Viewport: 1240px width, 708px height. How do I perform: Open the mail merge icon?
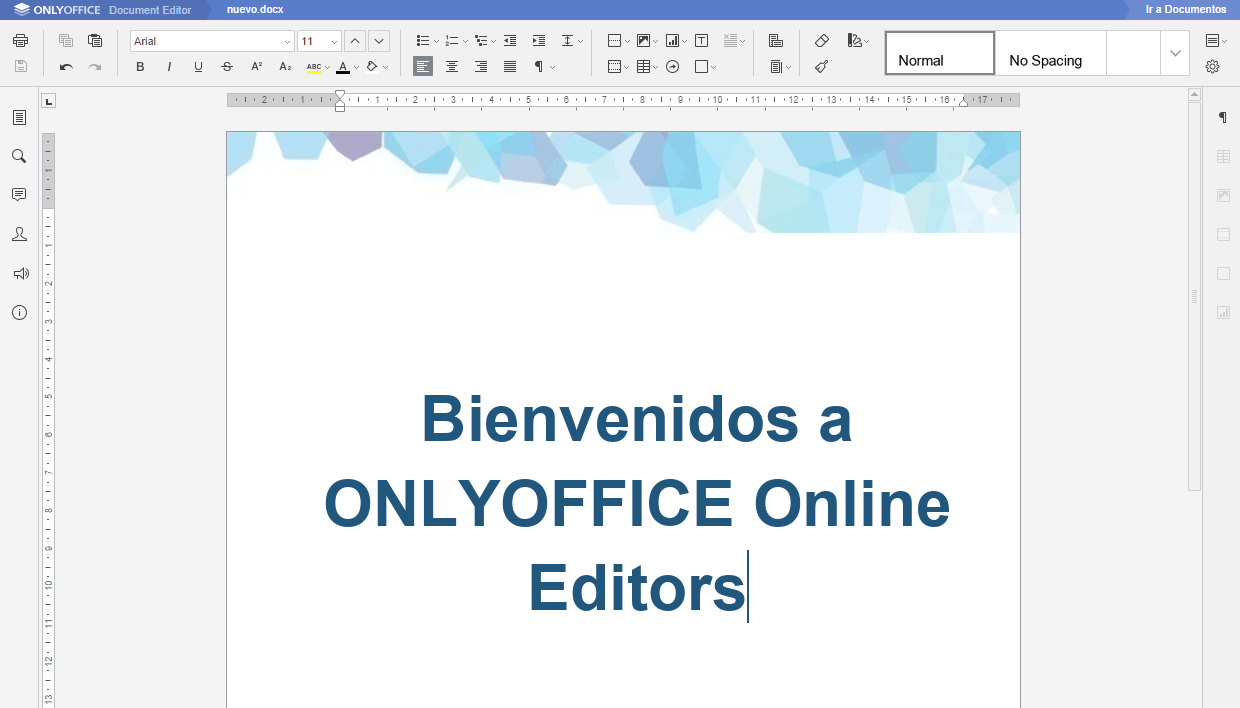[x=776, y=41]
